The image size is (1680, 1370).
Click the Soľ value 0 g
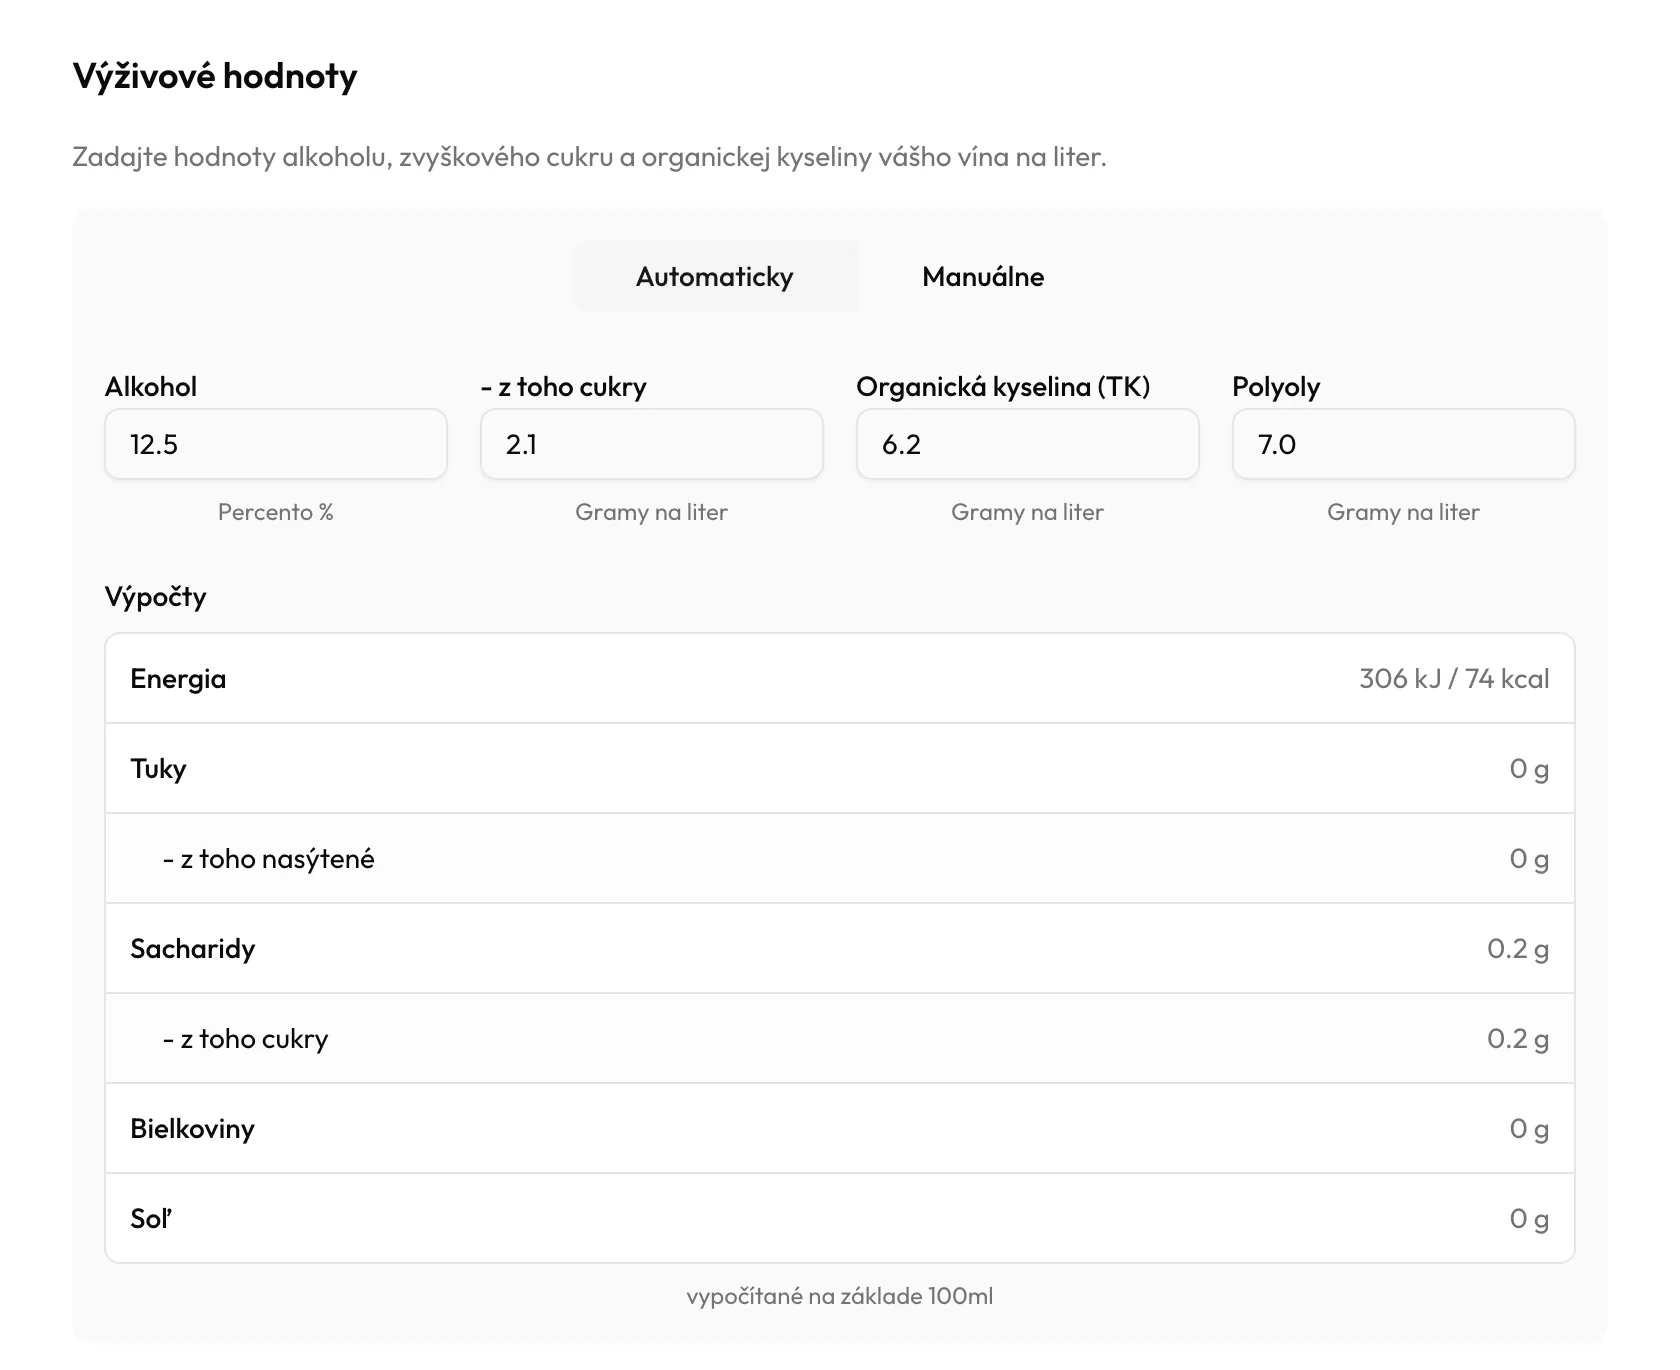(x=1529, y=1219)
